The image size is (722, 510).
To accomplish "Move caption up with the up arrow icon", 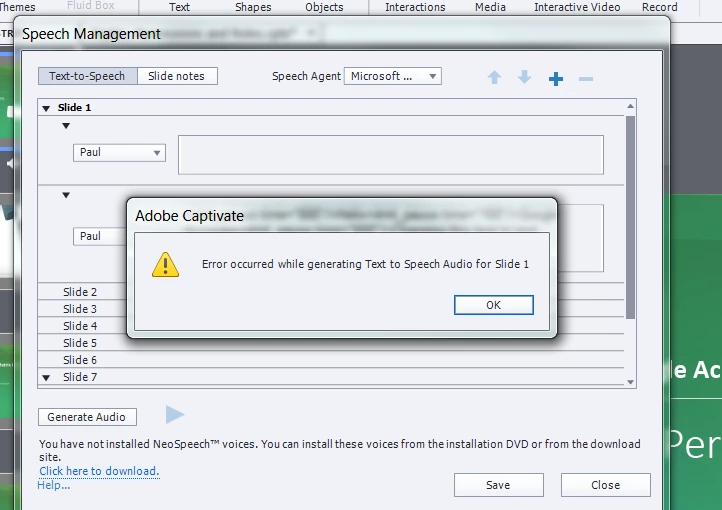I will (495, 77).
